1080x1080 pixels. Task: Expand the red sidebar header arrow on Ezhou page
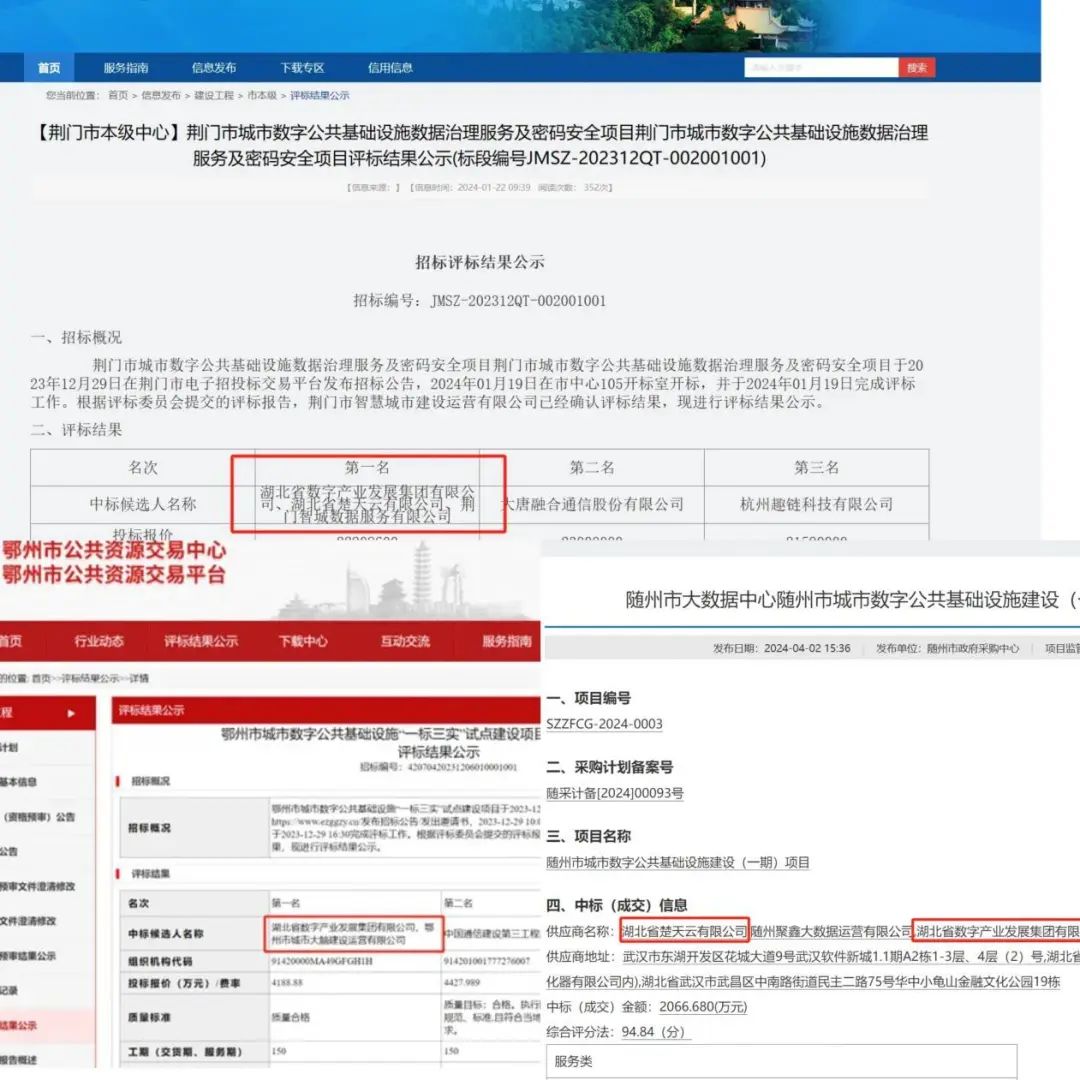click(71, 713)
